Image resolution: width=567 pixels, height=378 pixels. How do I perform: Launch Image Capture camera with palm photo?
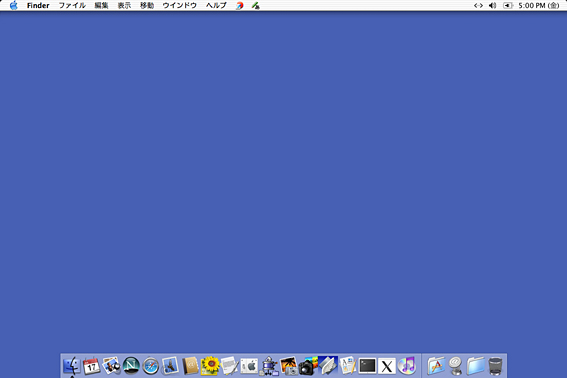289,366
